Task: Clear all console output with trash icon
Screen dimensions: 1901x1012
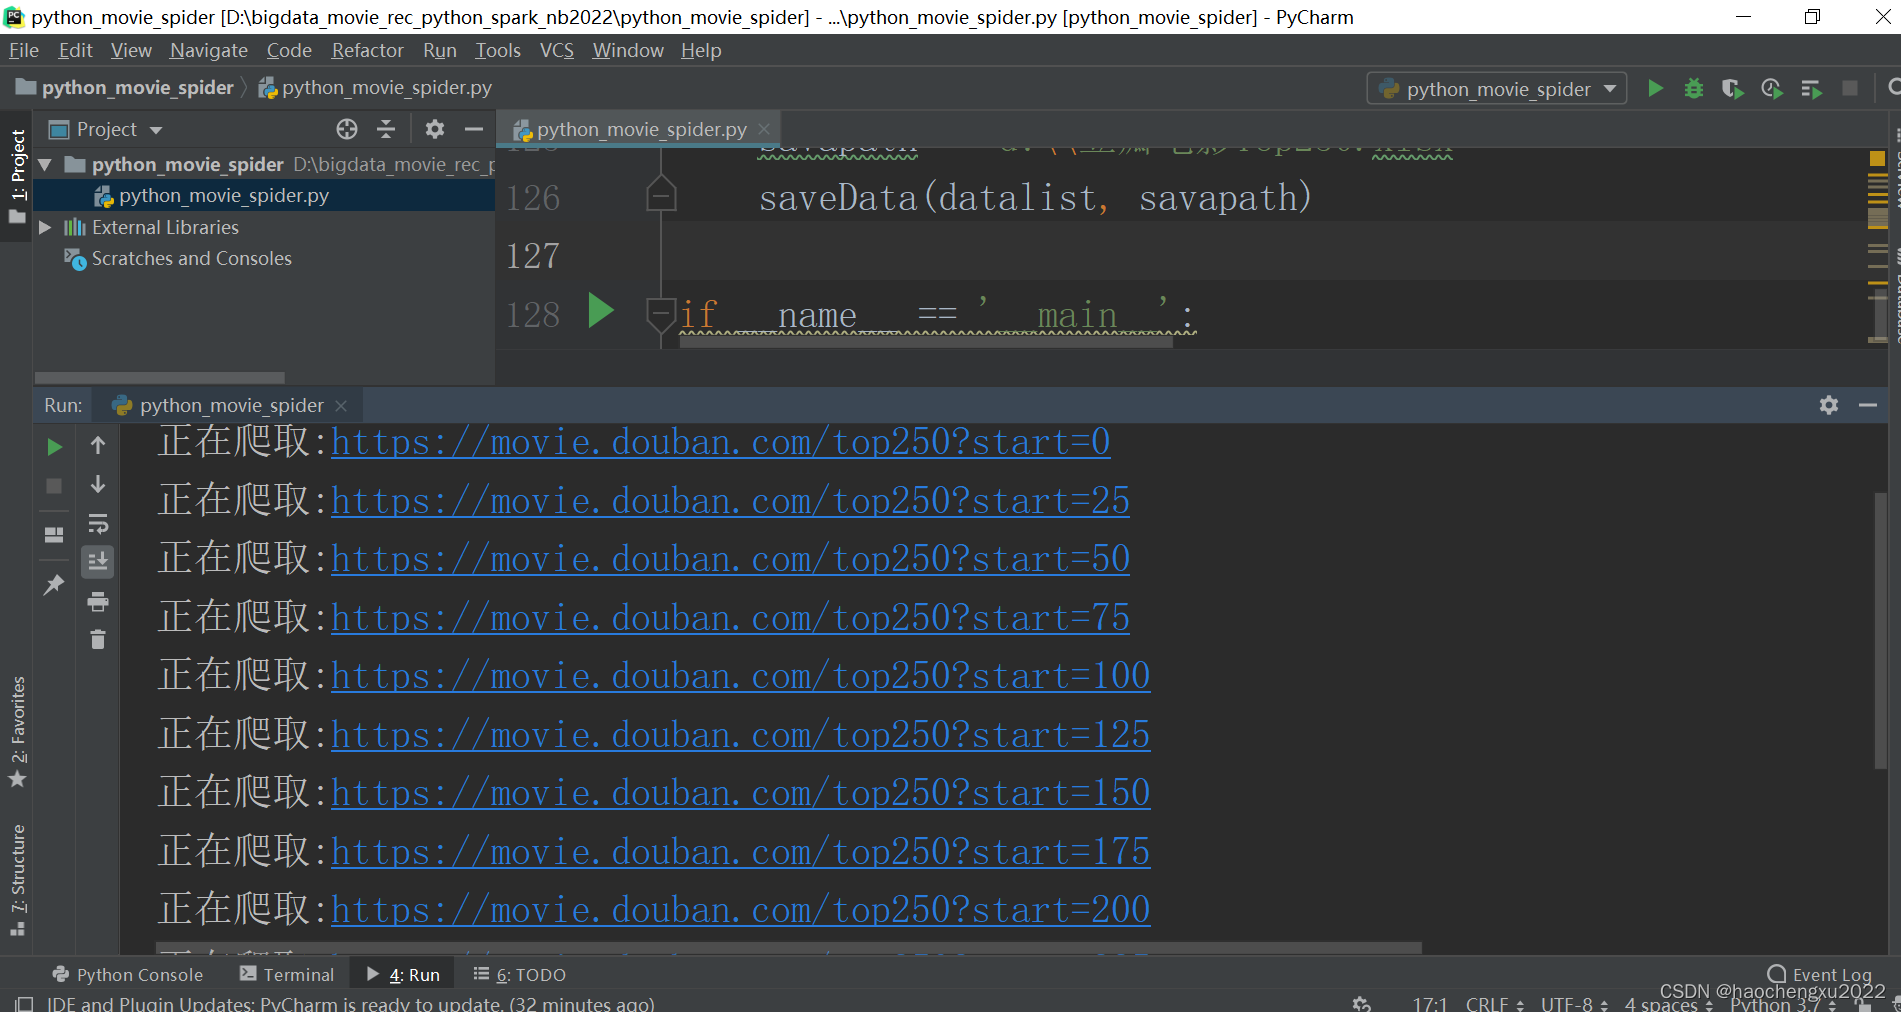Action: [98, 639]
